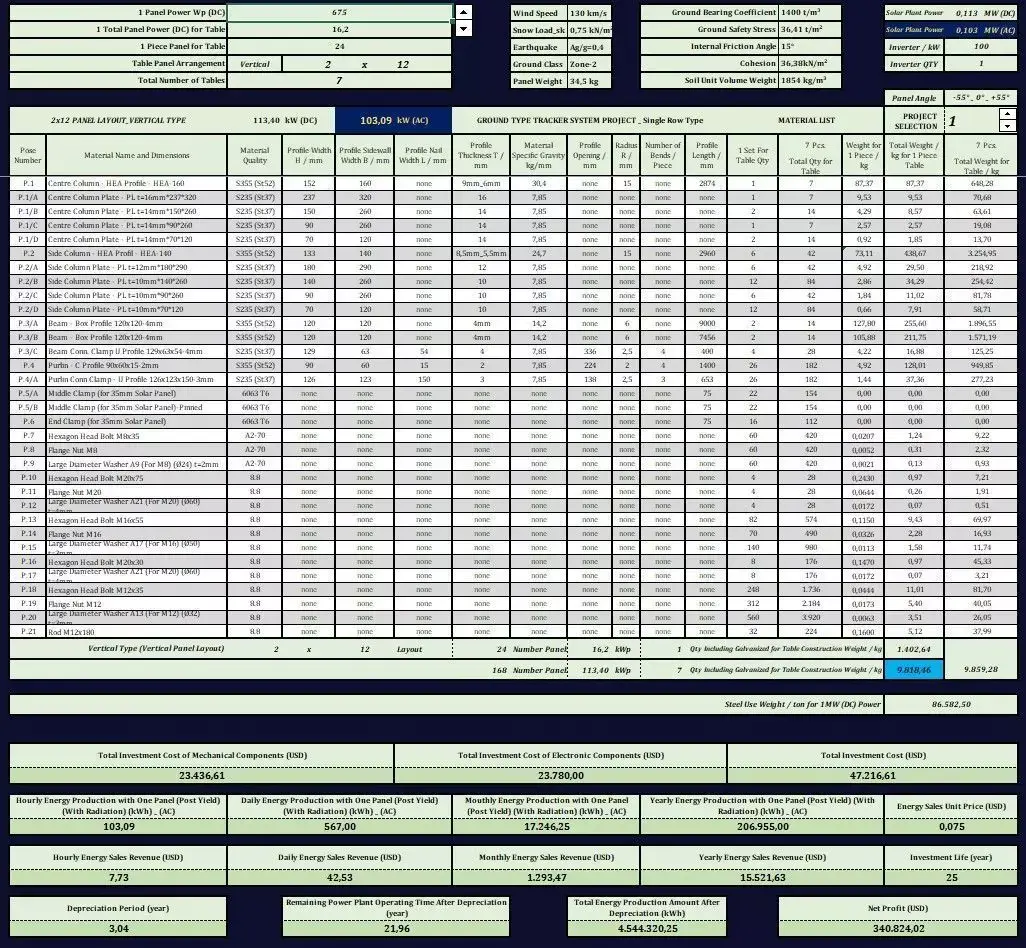Select the Panel Weight value 34,5 kg
The image size is (1026, 948).
click(589, 81)
